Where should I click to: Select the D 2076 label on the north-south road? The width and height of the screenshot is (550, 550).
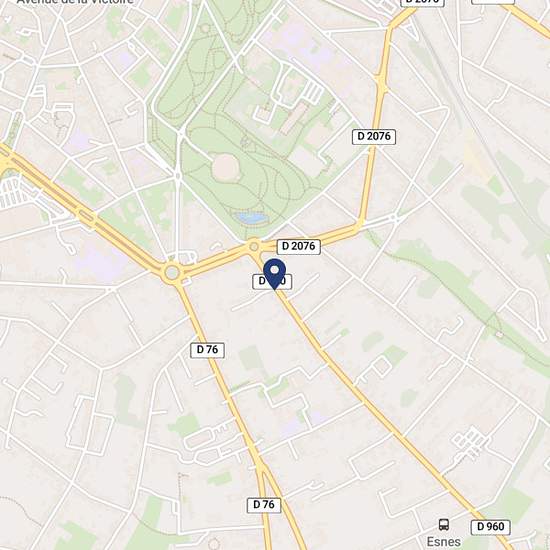point(374,136)
